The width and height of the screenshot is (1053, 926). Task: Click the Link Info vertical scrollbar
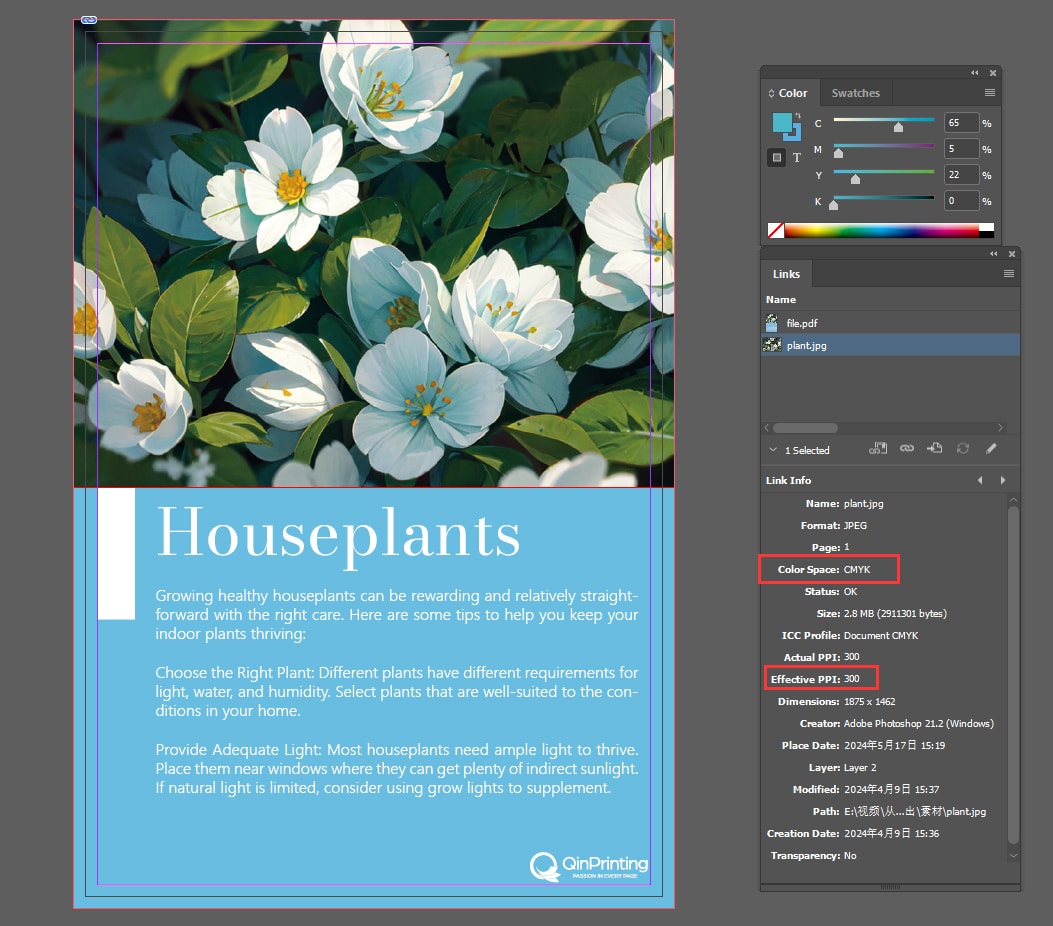pyautogui.click(x=1013, y=675)
